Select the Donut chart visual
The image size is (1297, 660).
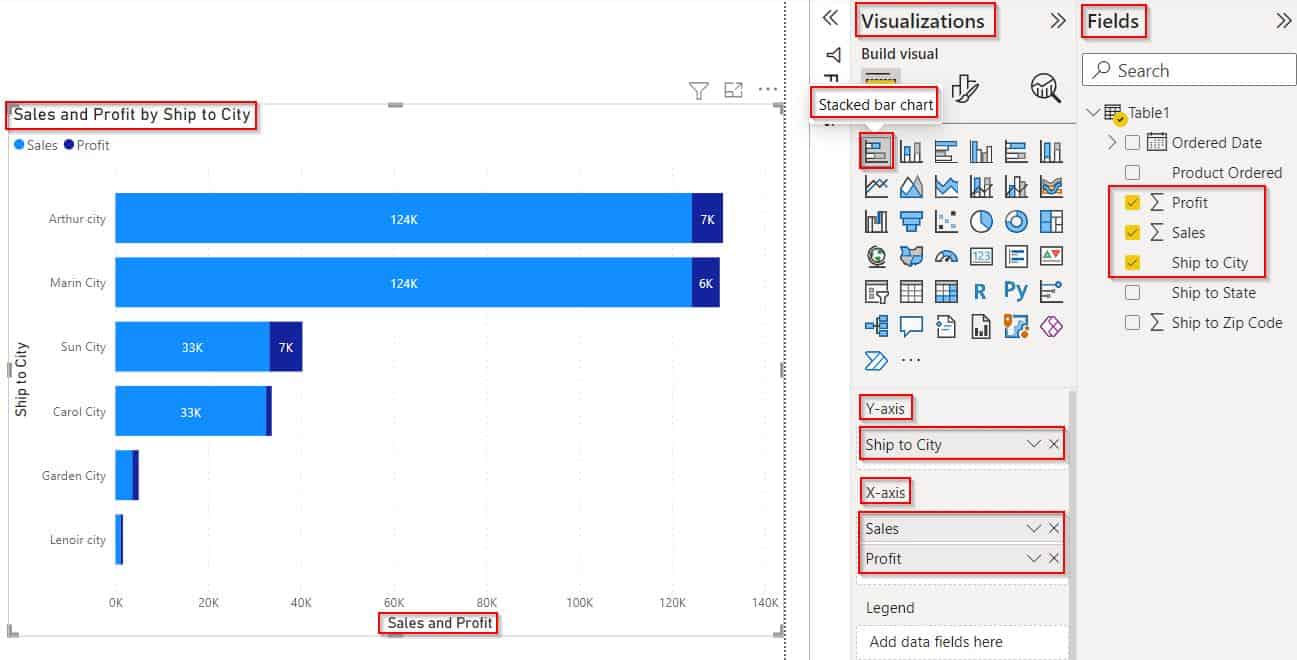pos(1016,221)
